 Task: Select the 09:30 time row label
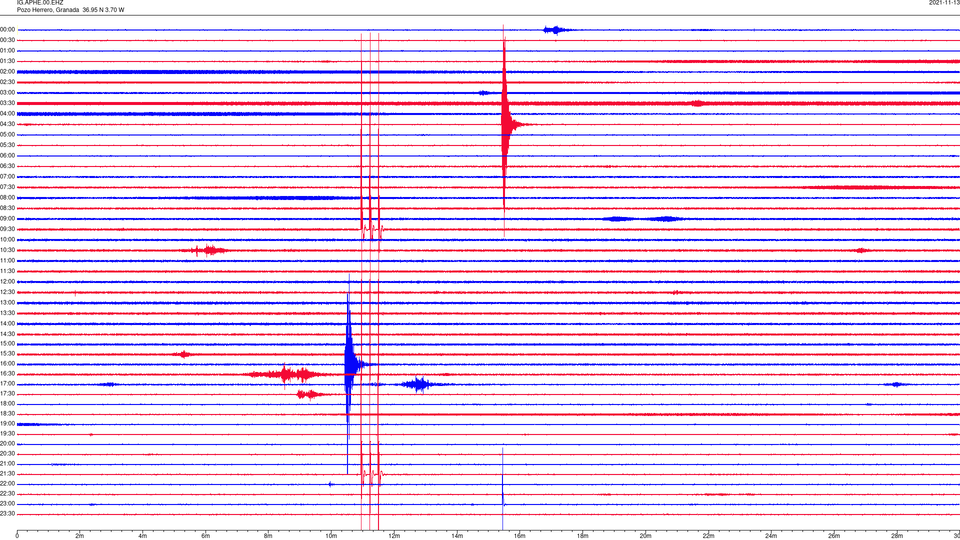(8, 229)
